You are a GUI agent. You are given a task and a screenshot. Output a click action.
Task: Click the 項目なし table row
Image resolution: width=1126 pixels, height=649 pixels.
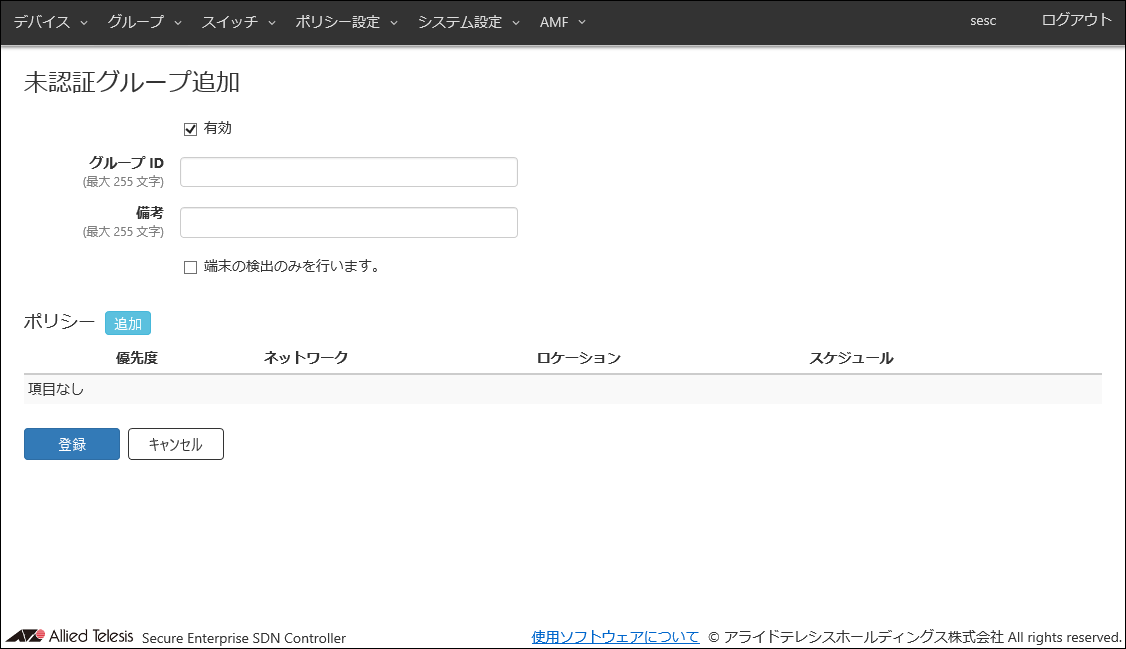(563, 389)
